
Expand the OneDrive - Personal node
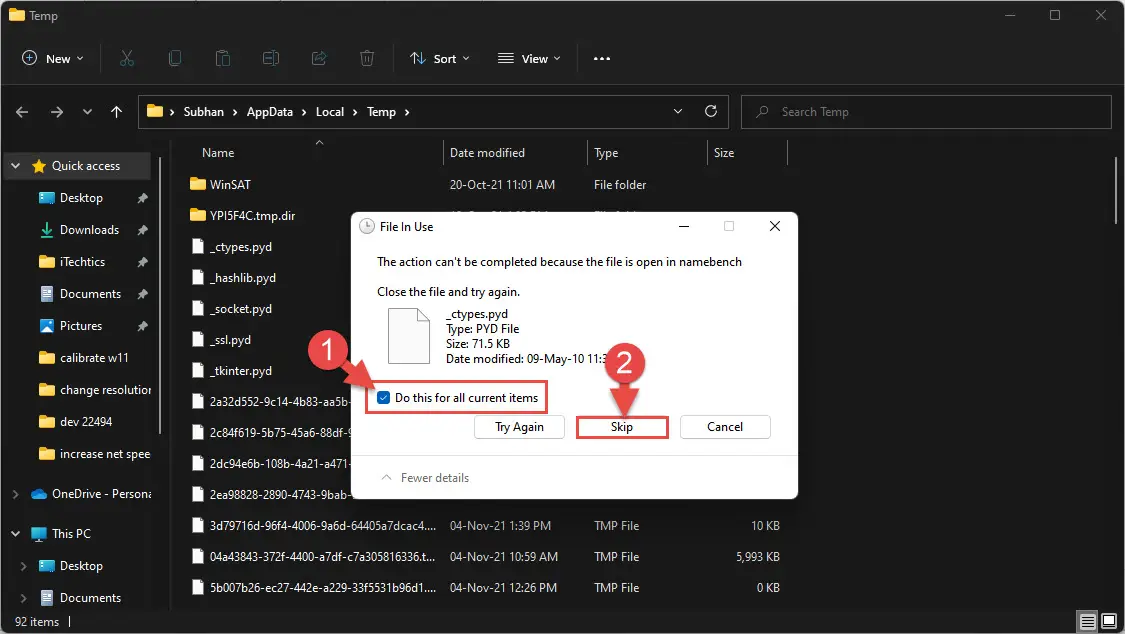[15, 494]
